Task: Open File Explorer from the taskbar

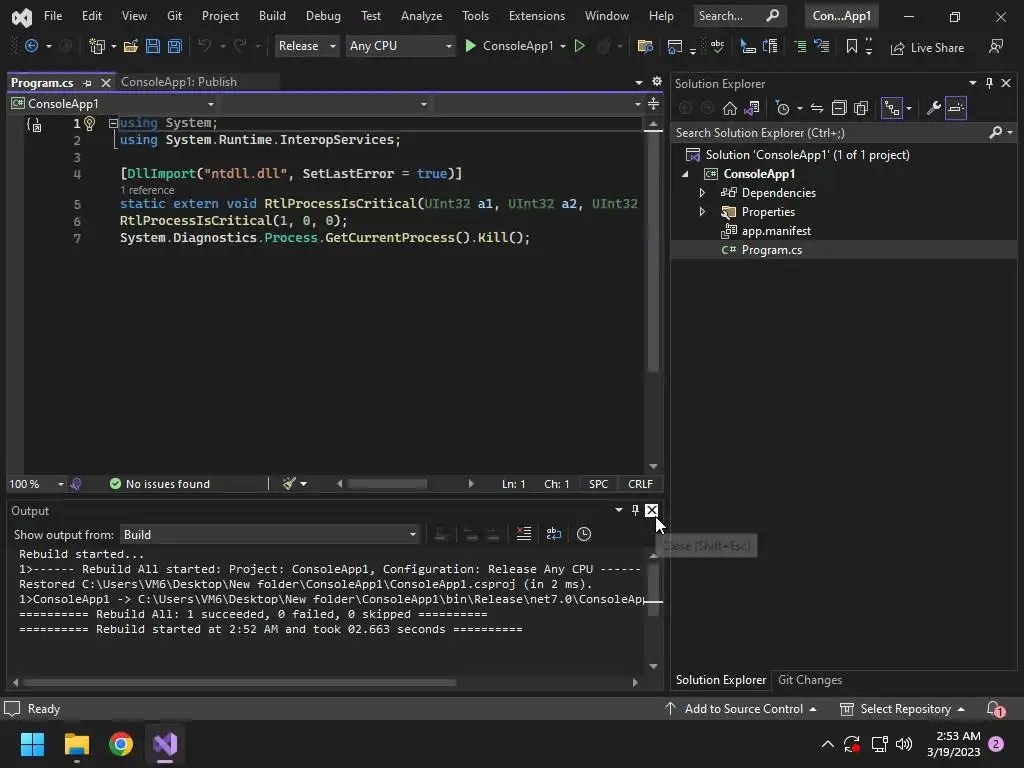Action: pos(76,744)
